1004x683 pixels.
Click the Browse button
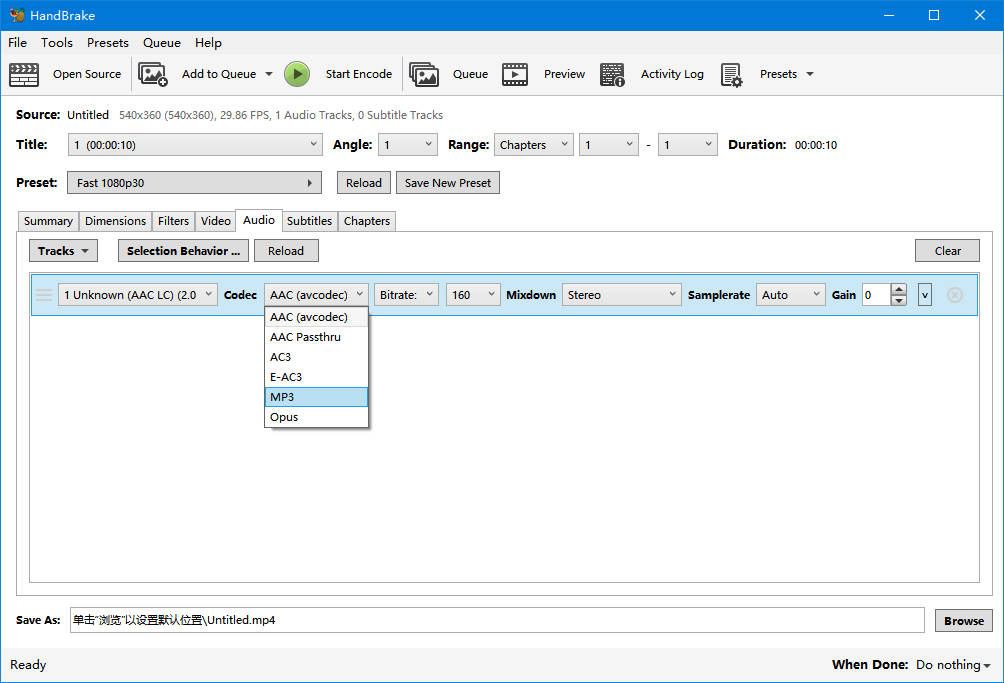click(964, 621)
